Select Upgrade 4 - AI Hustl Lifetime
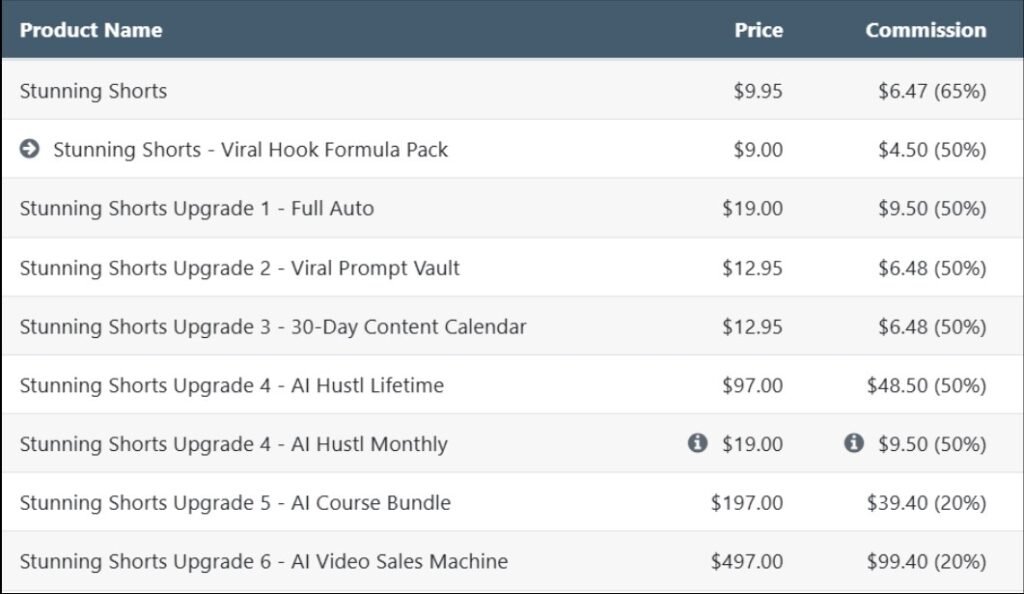This screenshot has height=594, width=1024. (x=232, y=385)
